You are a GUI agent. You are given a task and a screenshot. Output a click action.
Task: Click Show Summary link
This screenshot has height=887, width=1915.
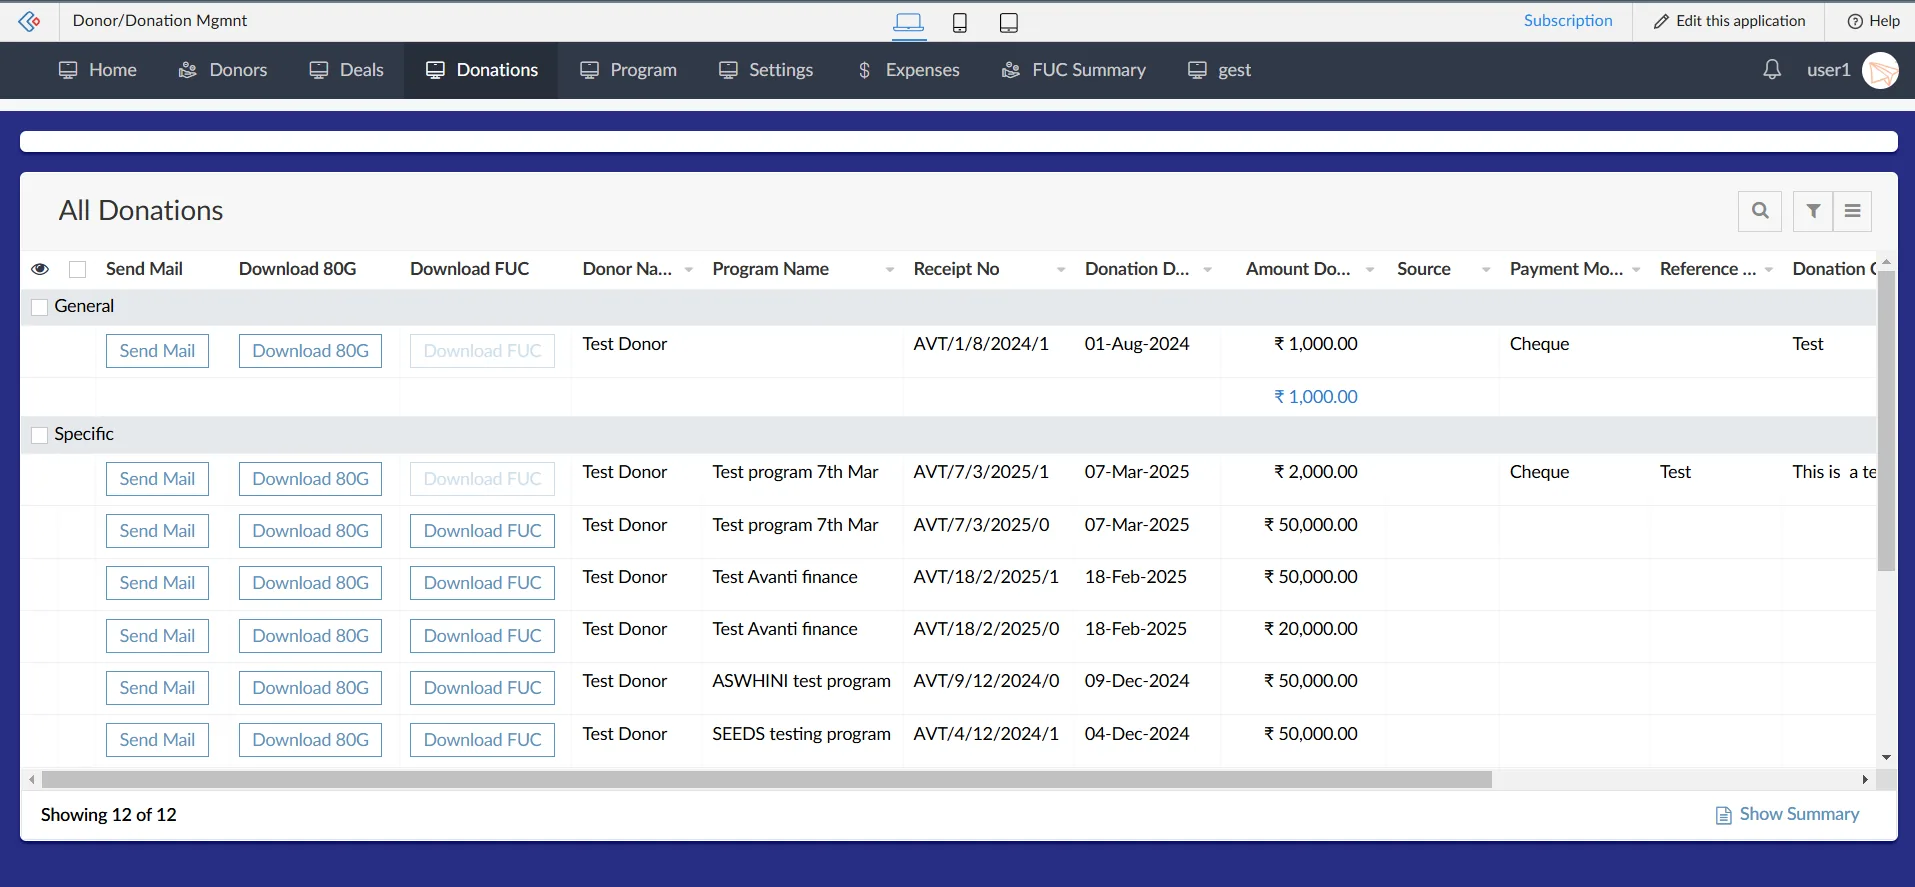(x=1788, y=815)
